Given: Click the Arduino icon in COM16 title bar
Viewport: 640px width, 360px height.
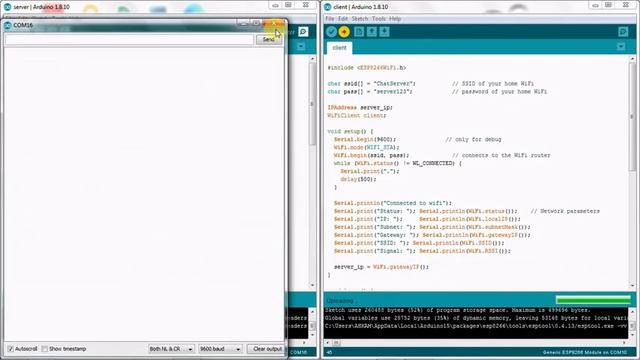Looking at the screenshot, I should tap(8, 25).
